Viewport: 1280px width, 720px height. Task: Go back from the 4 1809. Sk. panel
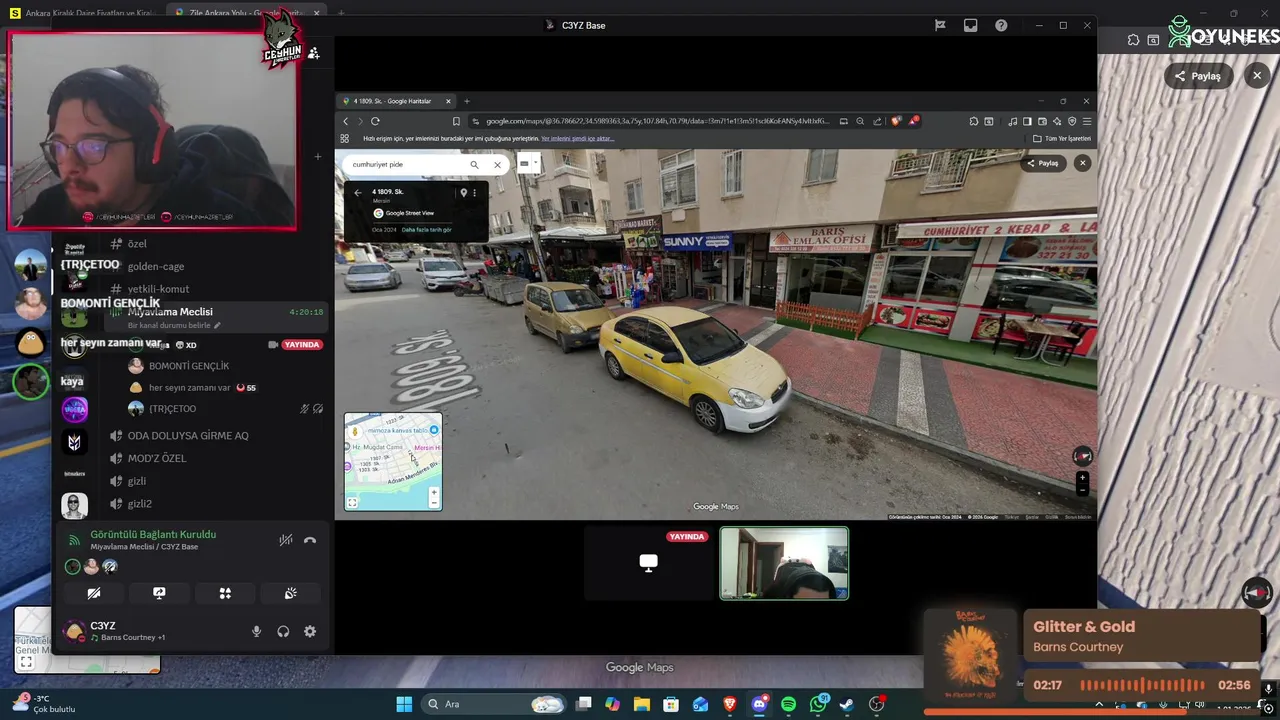(x=358, y=192)
